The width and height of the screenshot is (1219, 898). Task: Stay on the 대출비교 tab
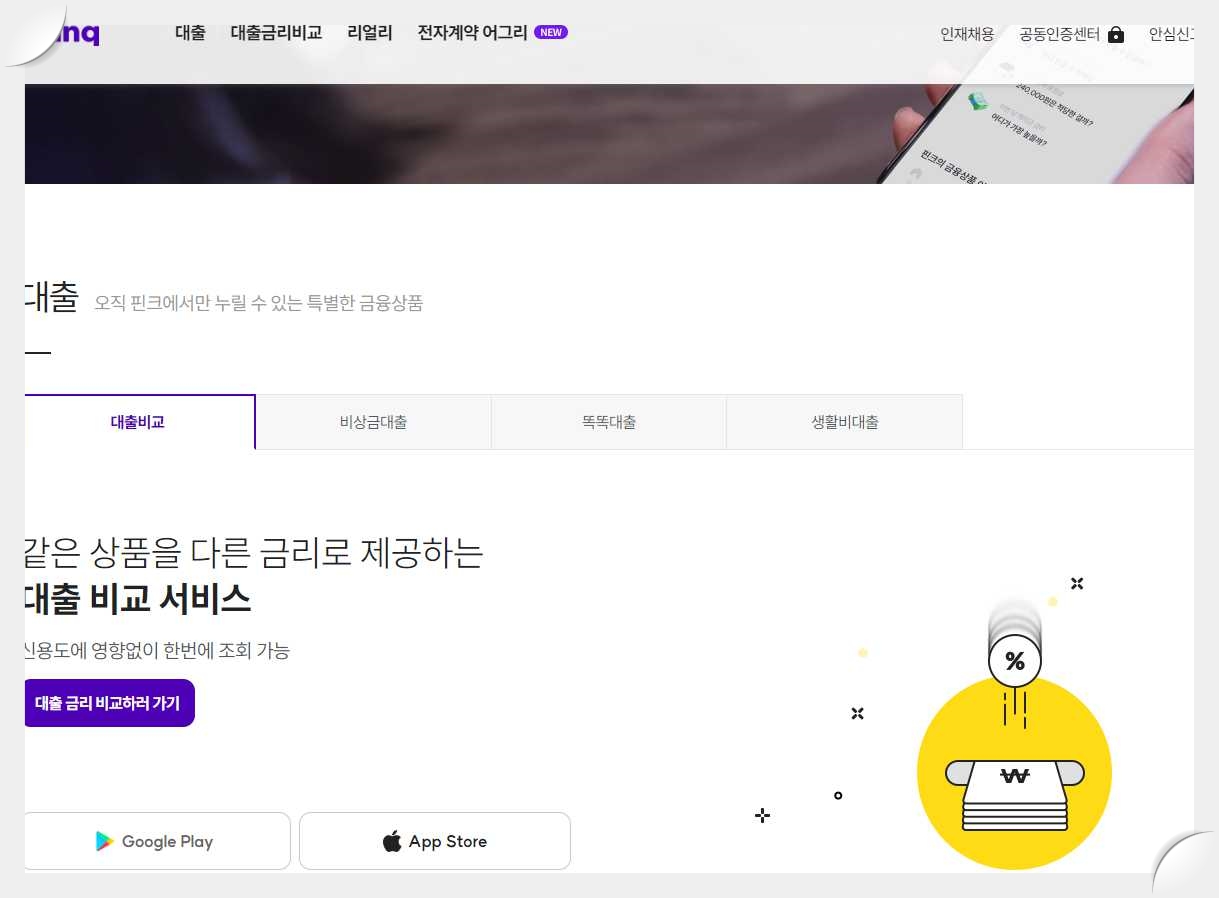137,421
